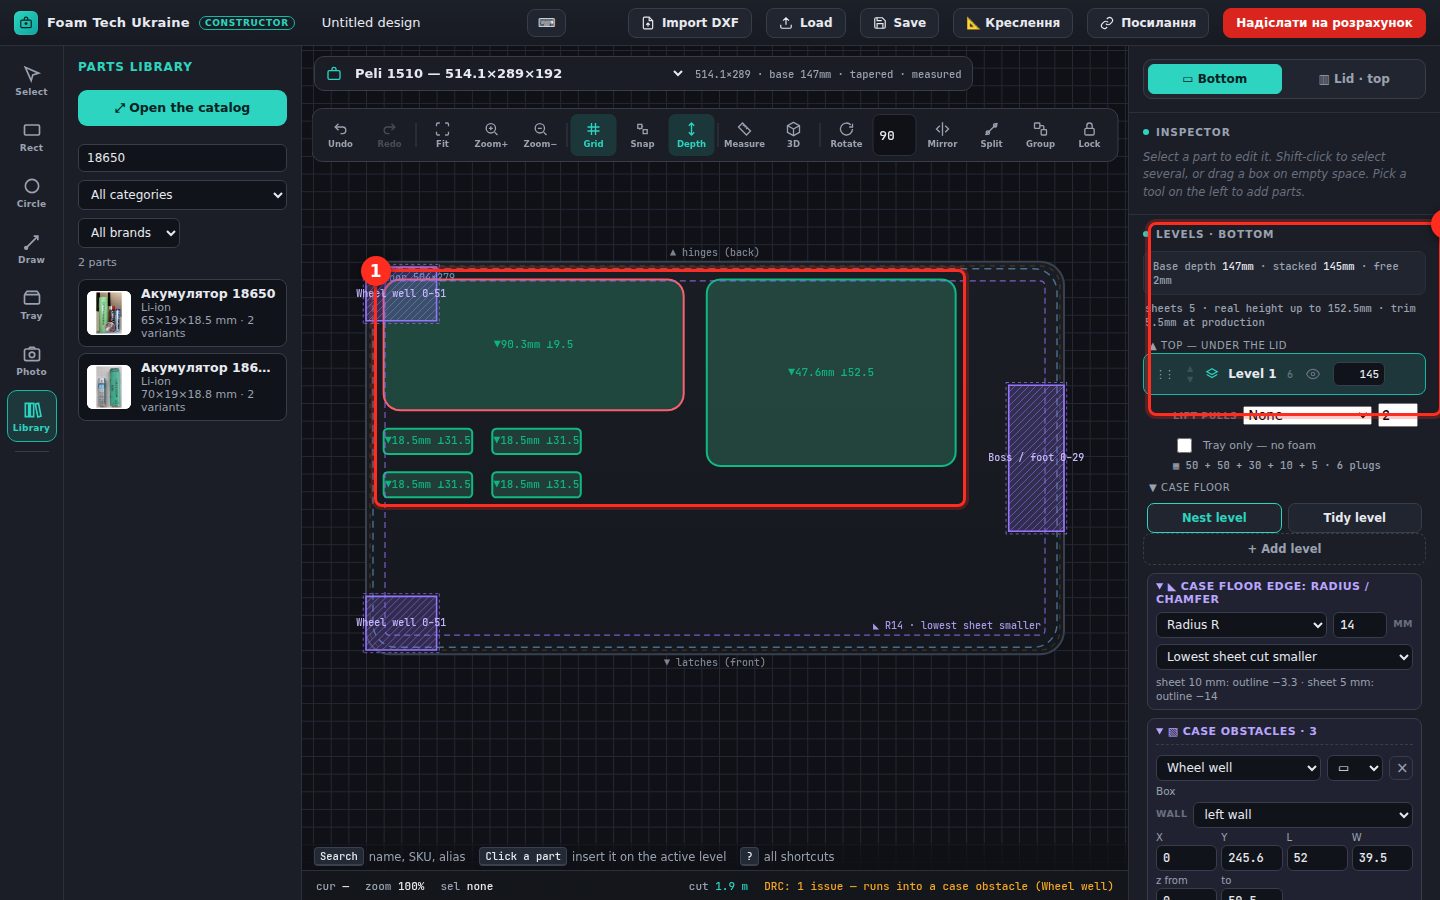
Task: Toggle Level 1 visibility eye
Action: coord(1313,374)
